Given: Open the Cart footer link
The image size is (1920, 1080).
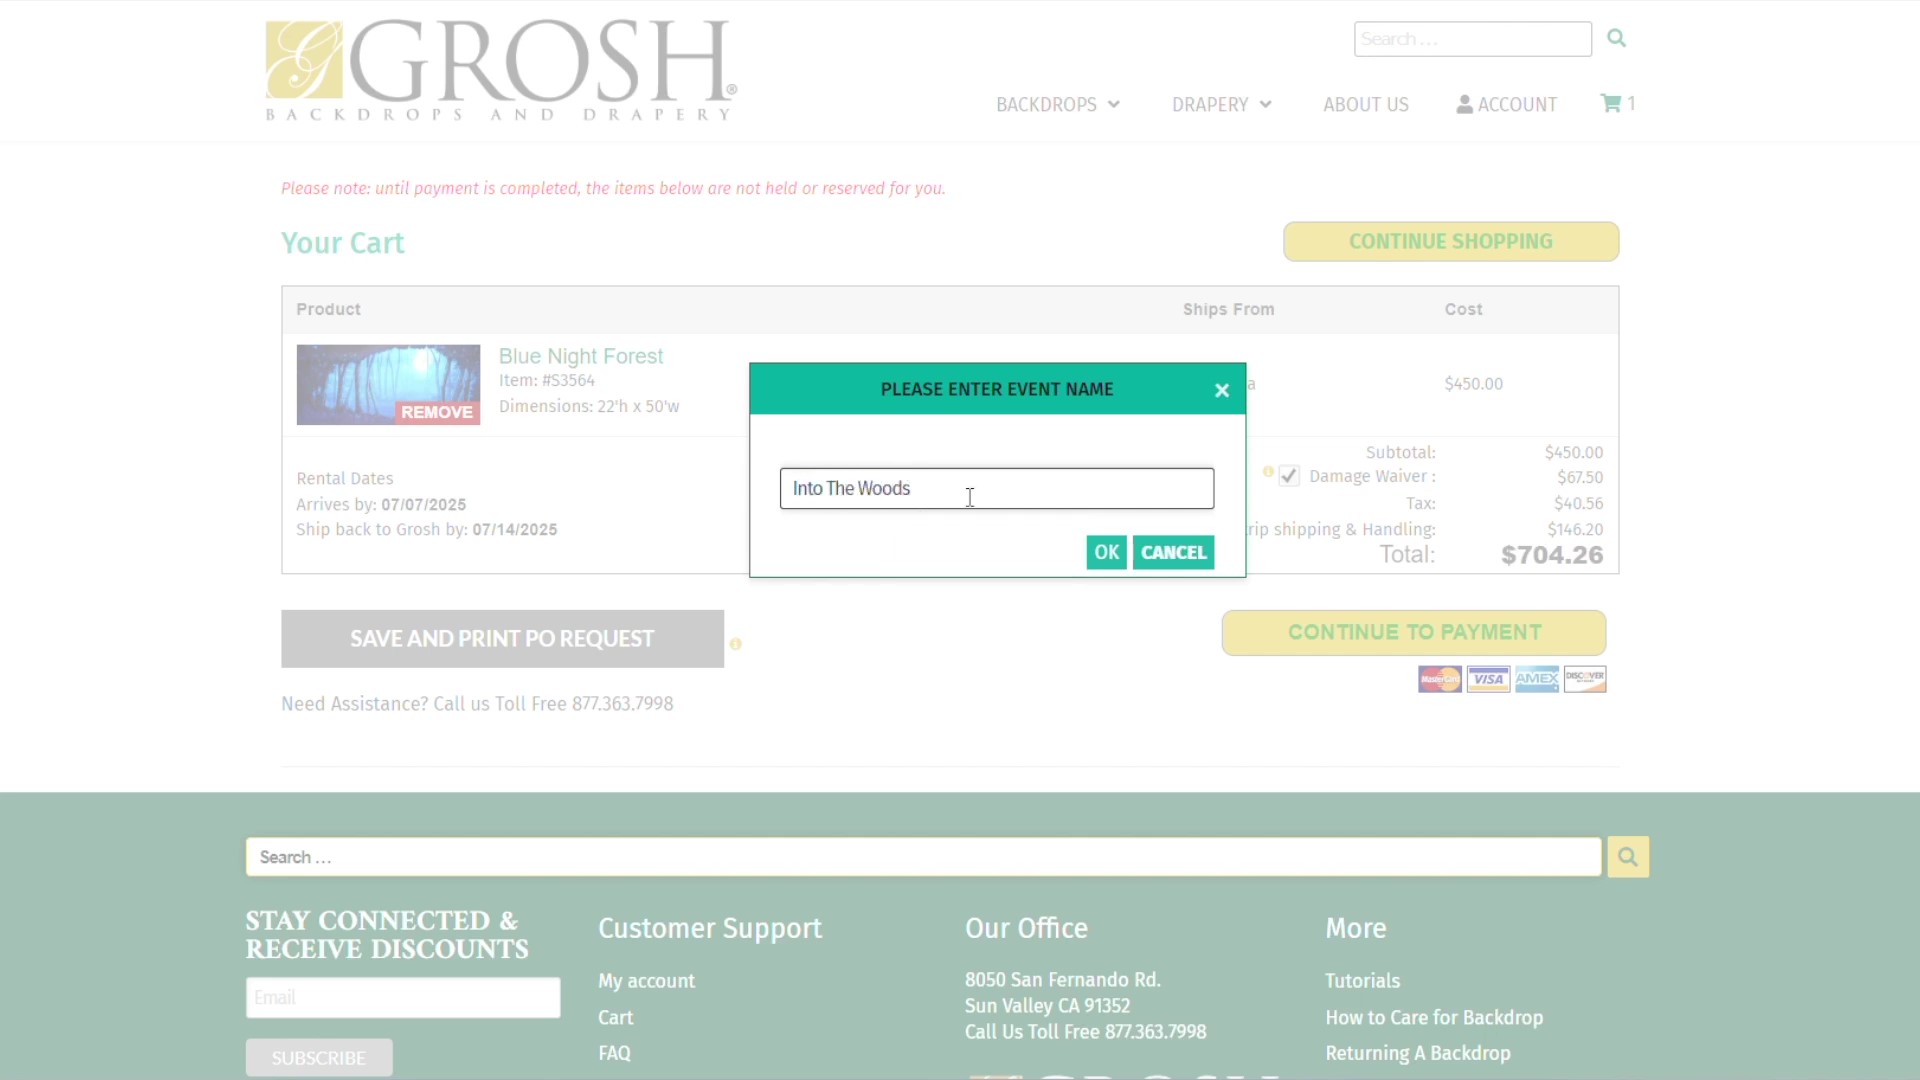Looking at the screenshot, I should click(x=615, y=1018).
